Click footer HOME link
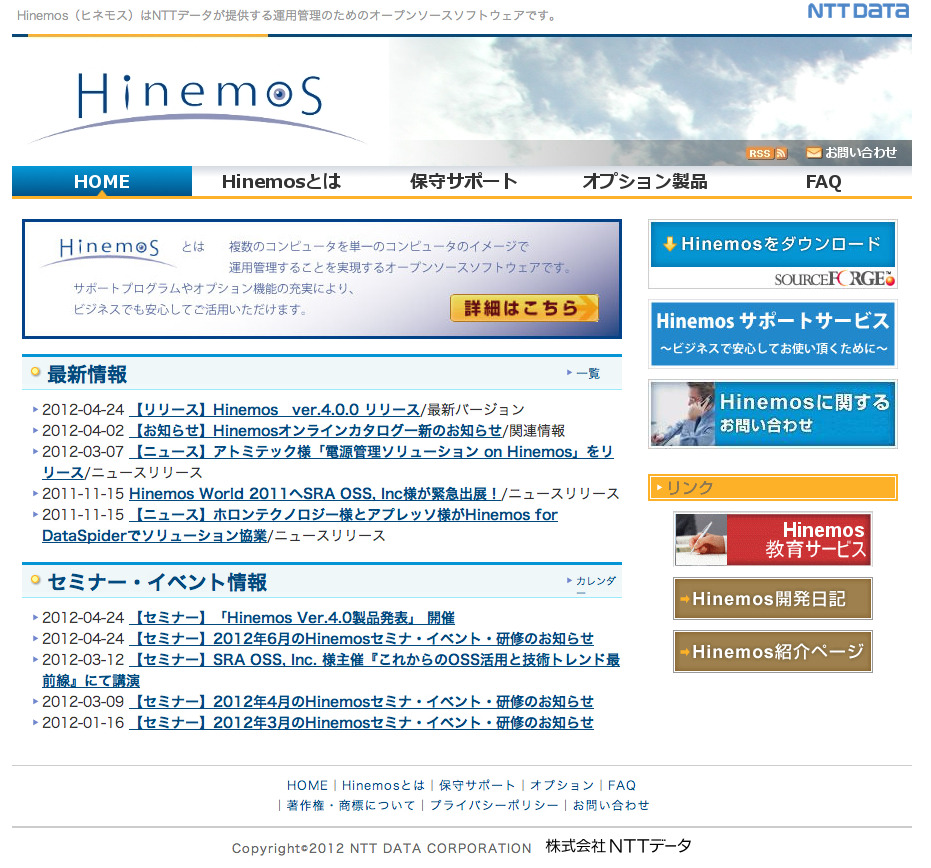This screenshot has width=931, height=868. coord(307,785)
